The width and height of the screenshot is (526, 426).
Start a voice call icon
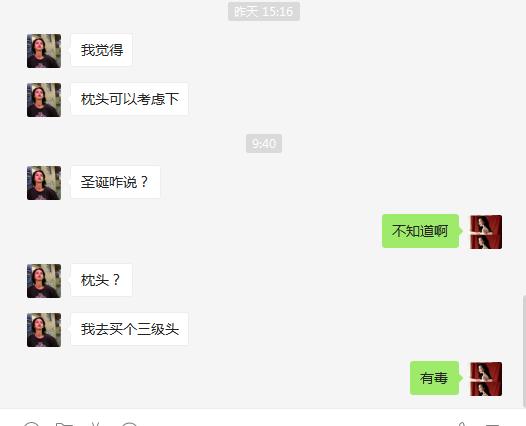(462, 425)
